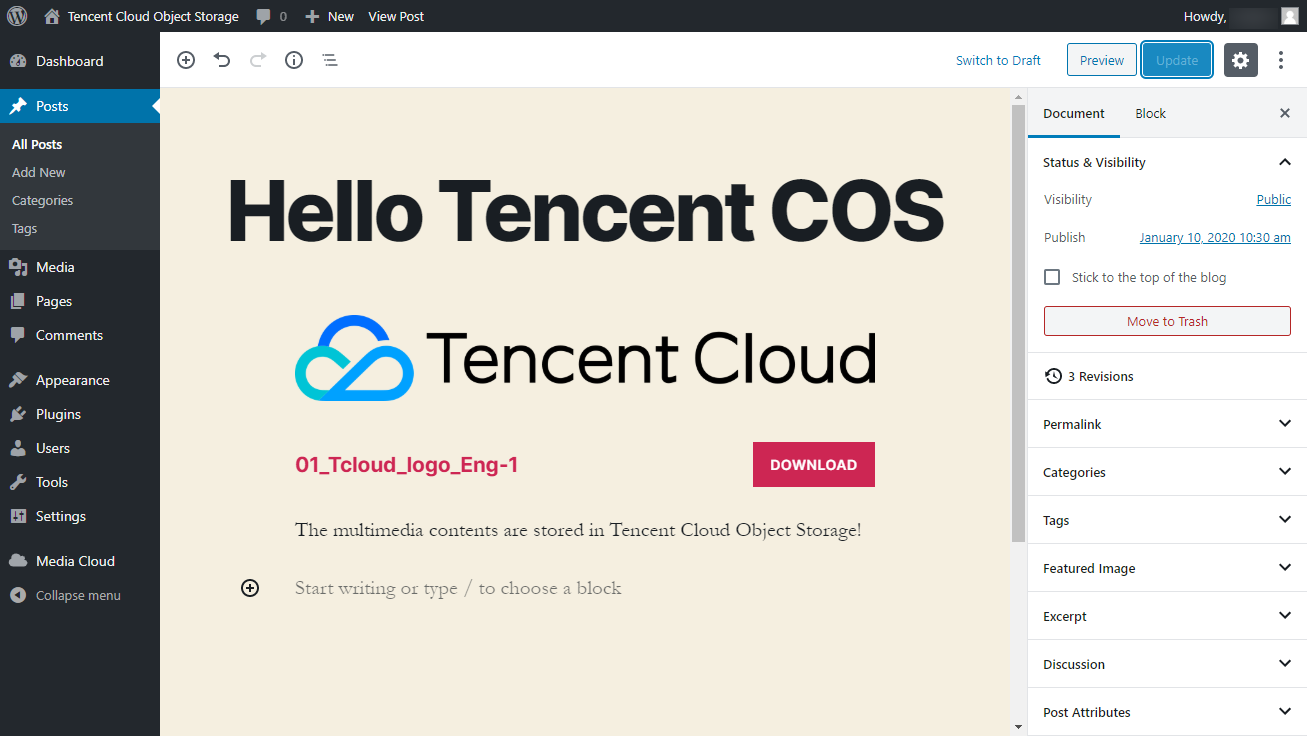
Task: Click the plus New icon in admin bar
Action: [312, 17]
